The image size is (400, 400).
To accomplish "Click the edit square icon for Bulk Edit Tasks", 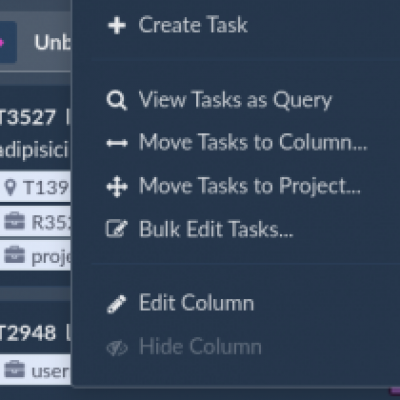I will (116, 229).
